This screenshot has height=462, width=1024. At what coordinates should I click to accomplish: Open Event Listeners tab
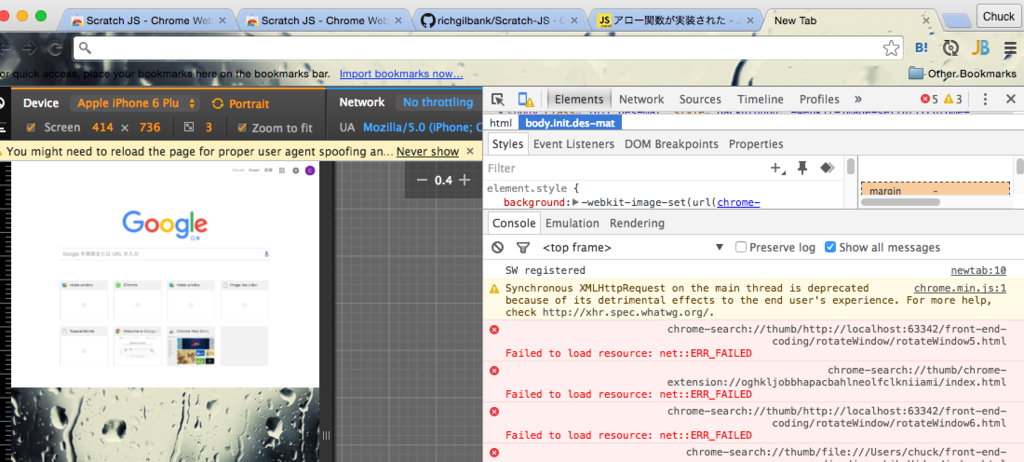coord(573,144)
